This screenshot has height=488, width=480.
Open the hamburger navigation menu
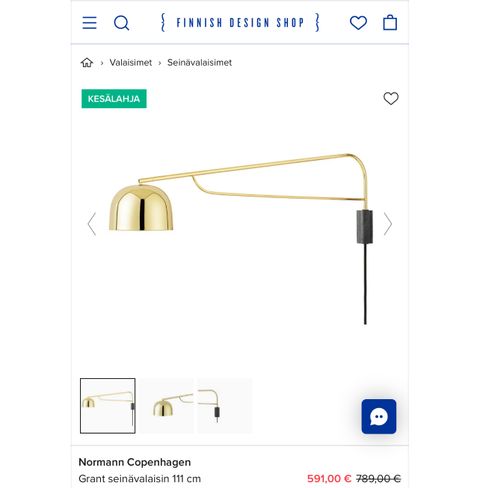coord(89,23)
